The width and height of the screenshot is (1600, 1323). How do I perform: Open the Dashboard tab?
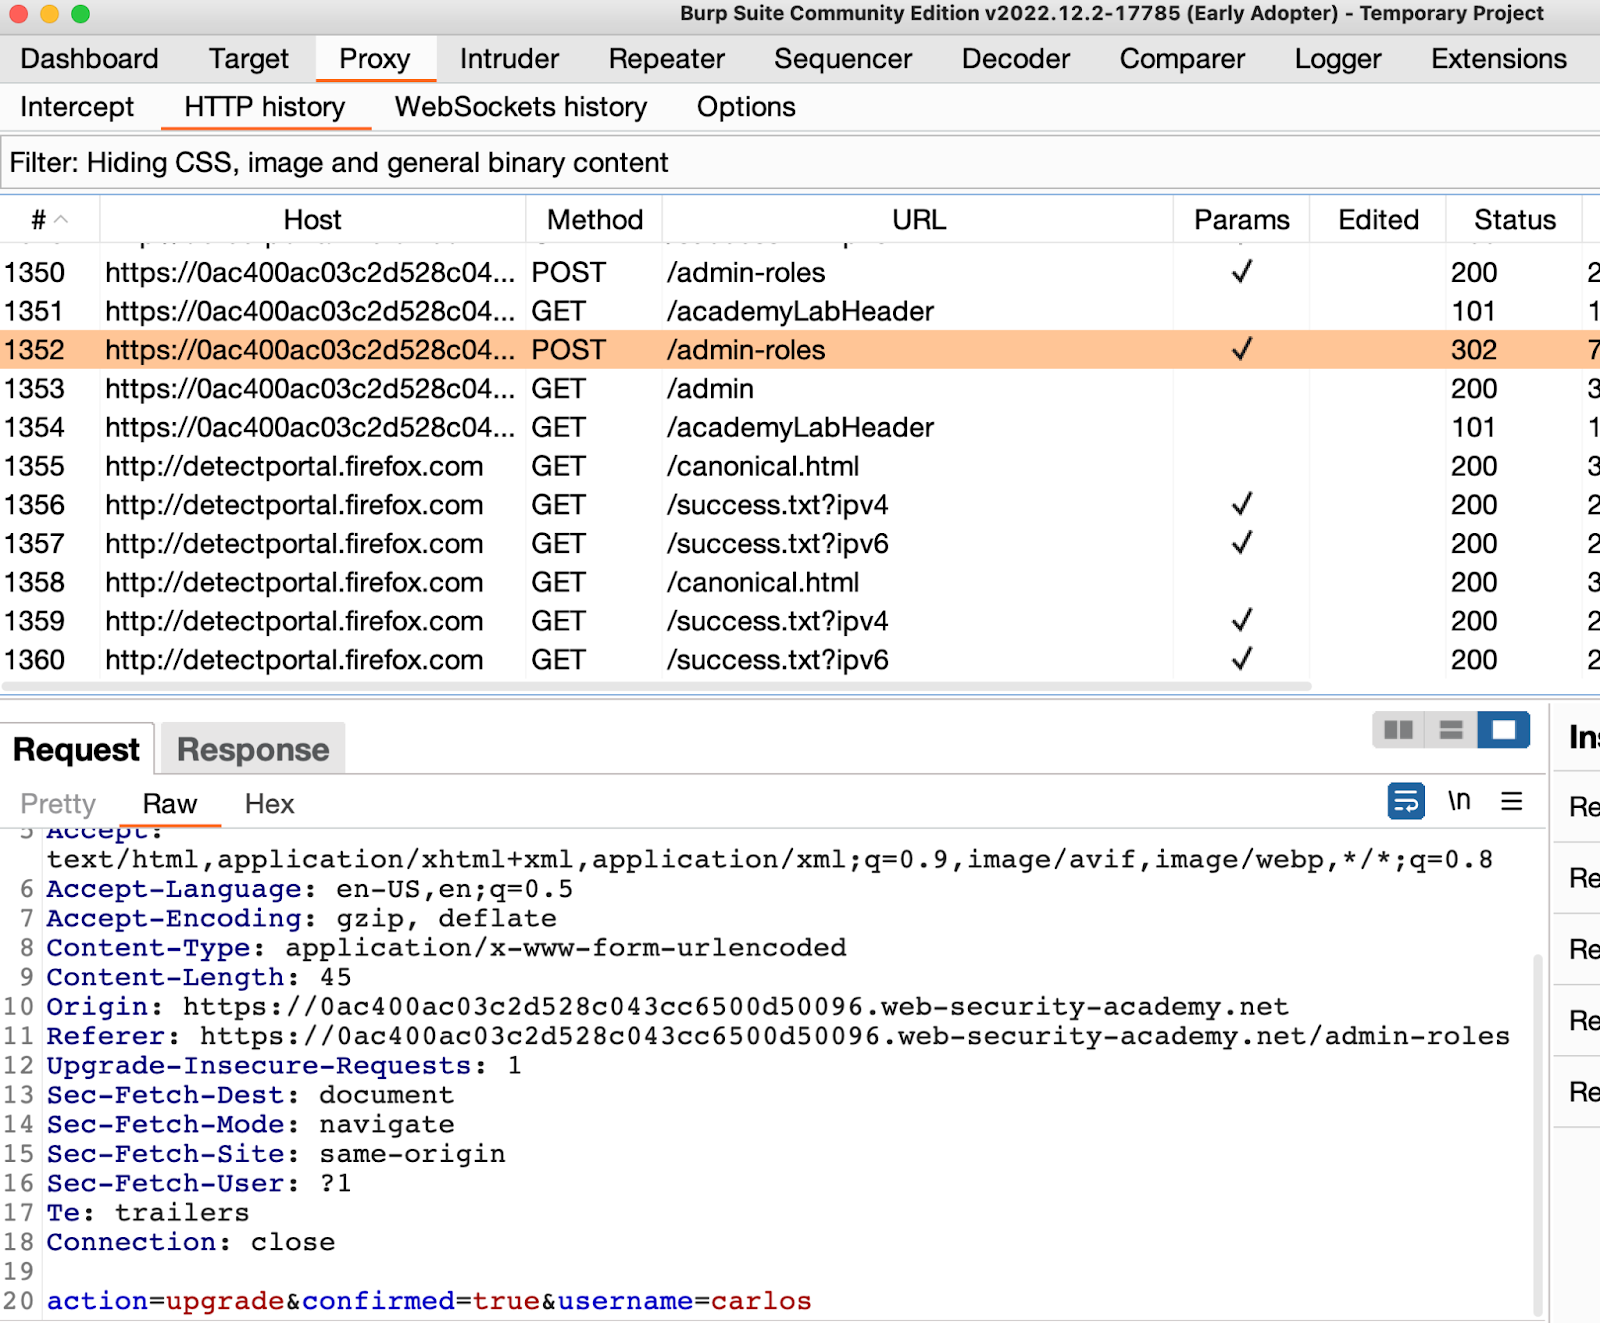click(89, 59)
